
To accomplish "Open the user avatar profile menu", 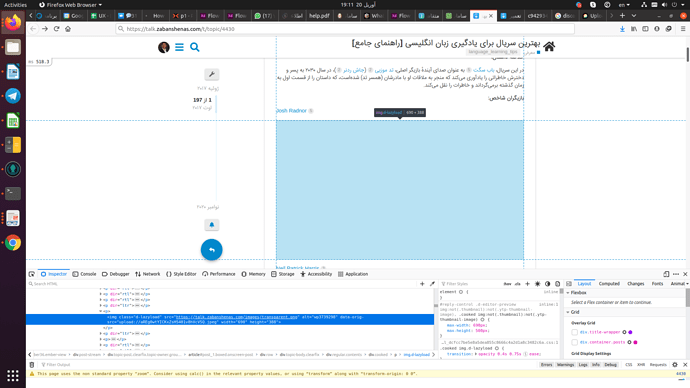I will (164, 47).
